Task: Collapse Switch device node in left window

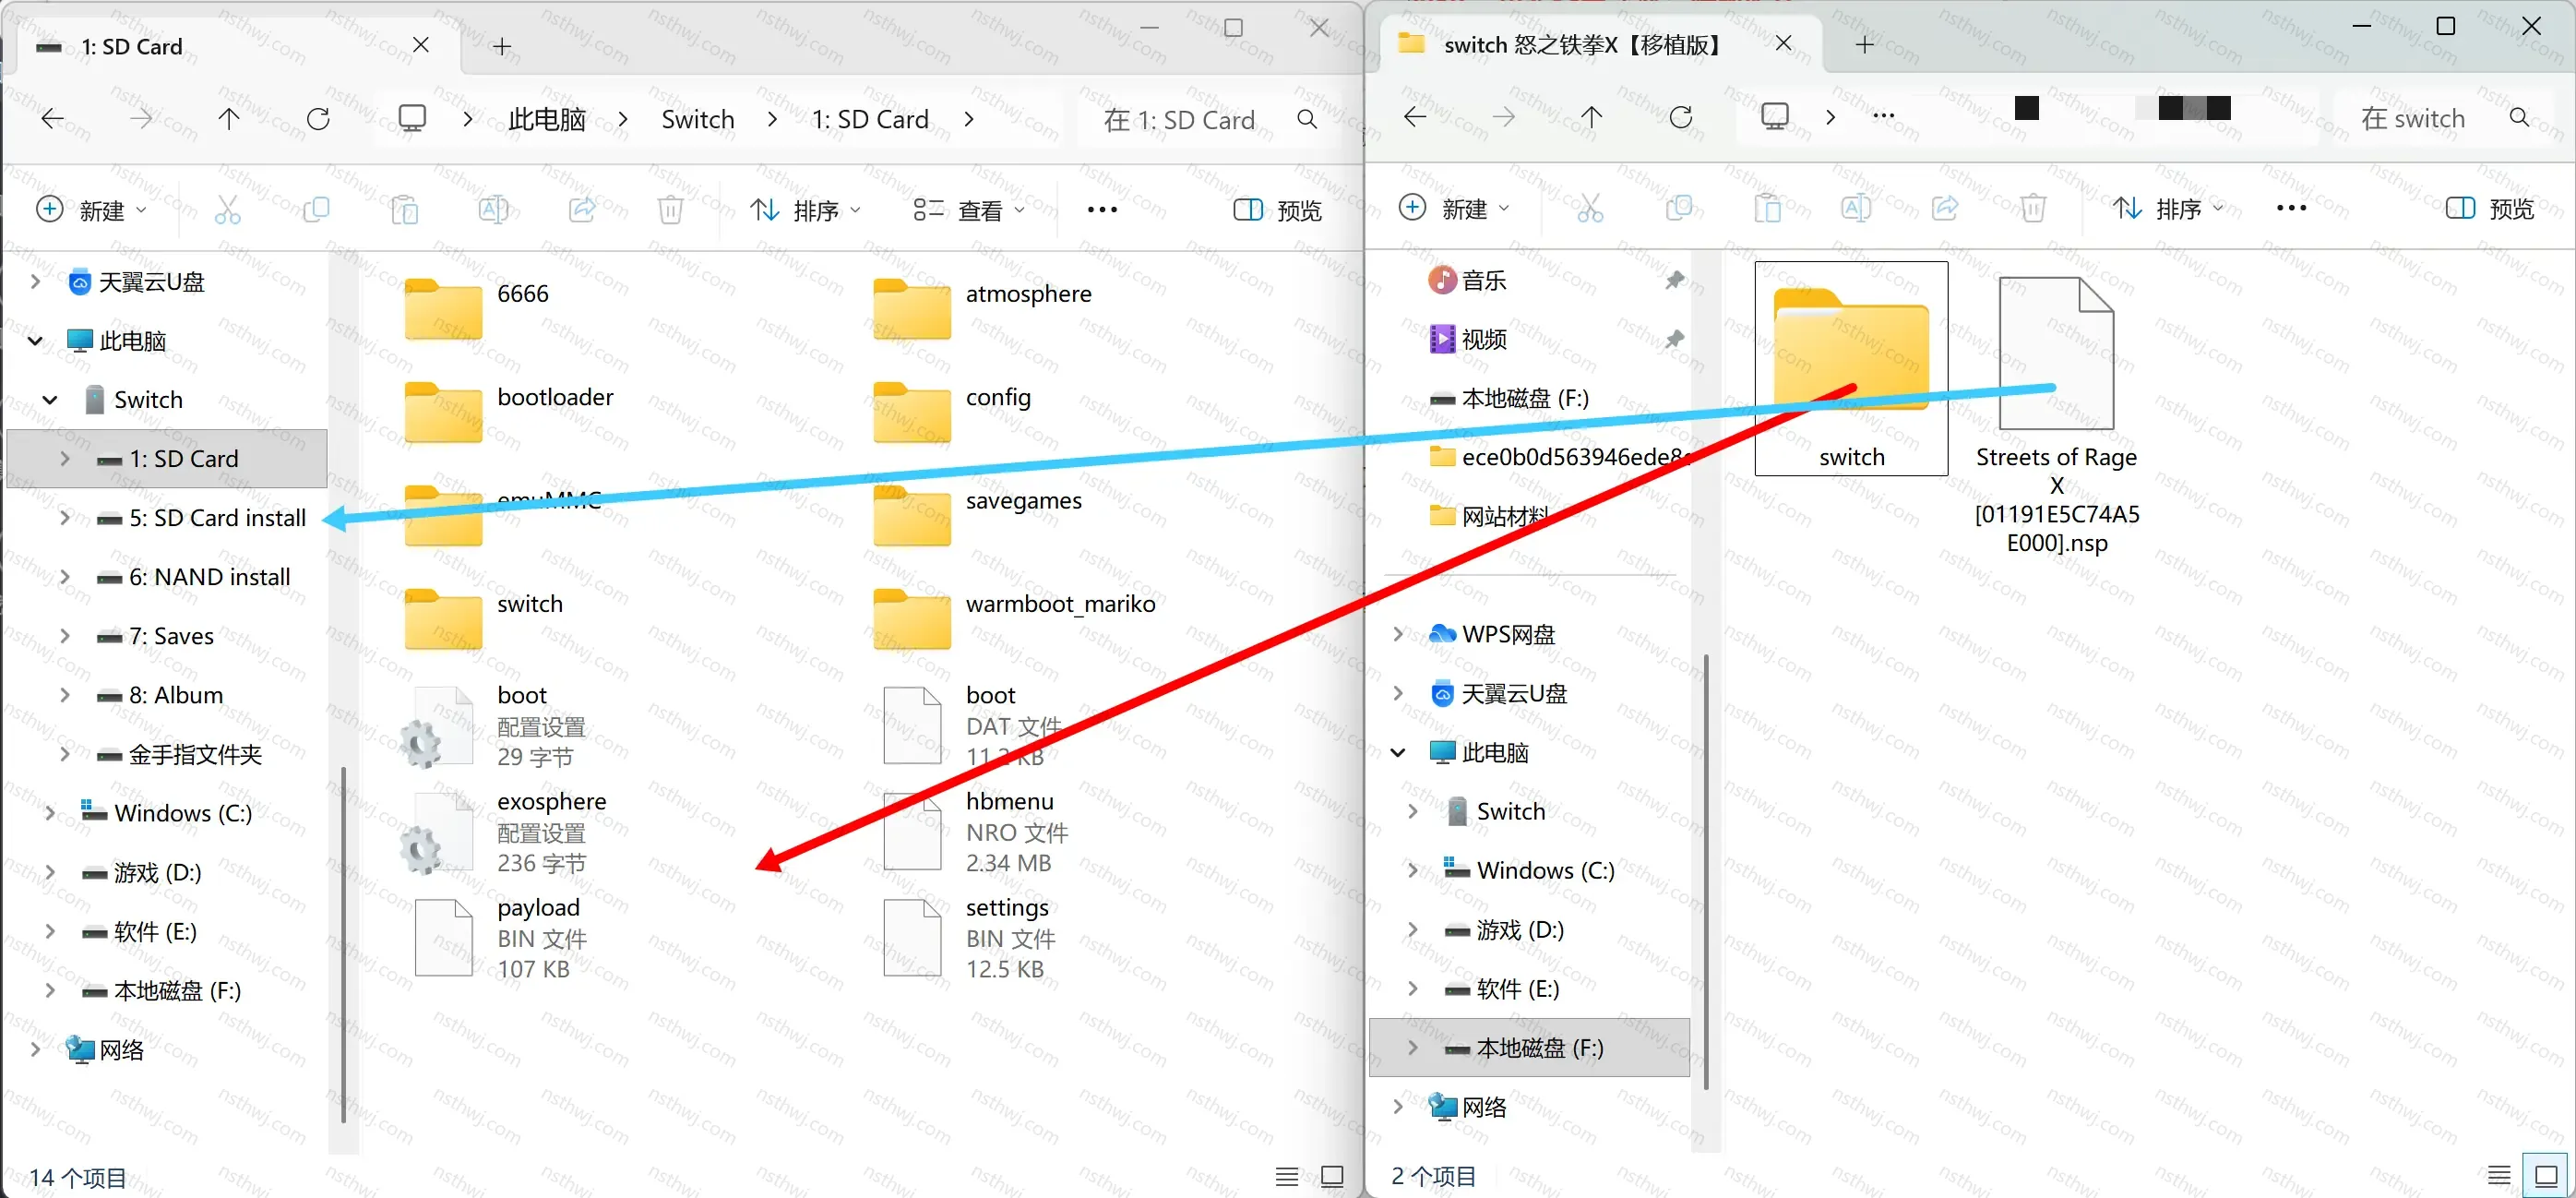Action: click(49, 400)
